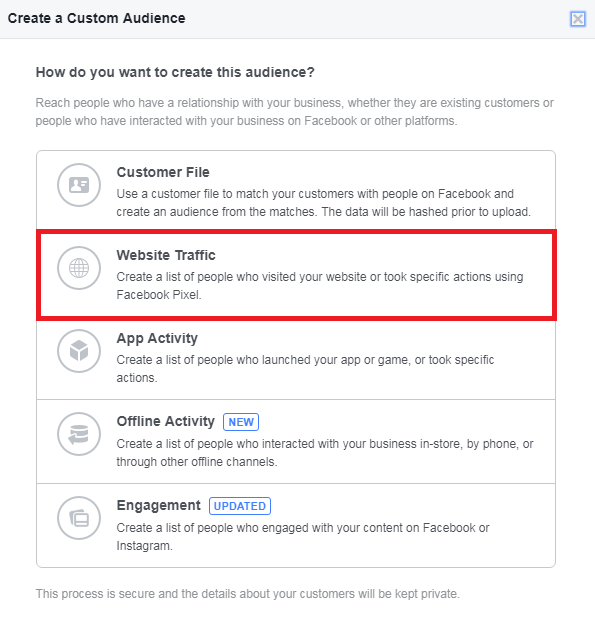Click the Engagement Facebook or Instagram description
The image size is (595, 635).
click(303, 537)
